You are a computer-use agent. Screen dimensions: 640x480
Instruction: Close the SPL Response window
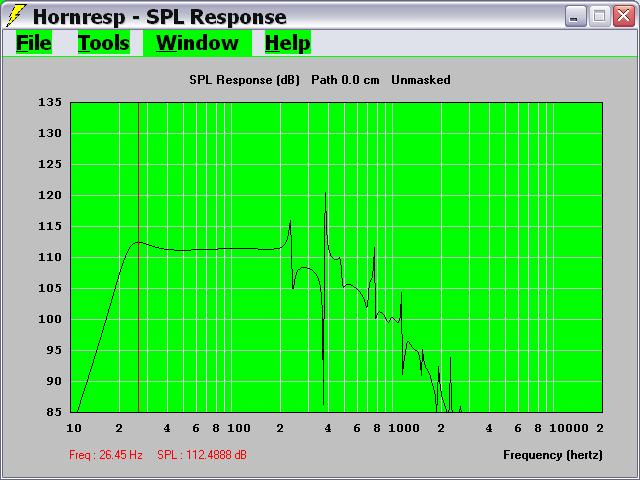click(624, 17)
